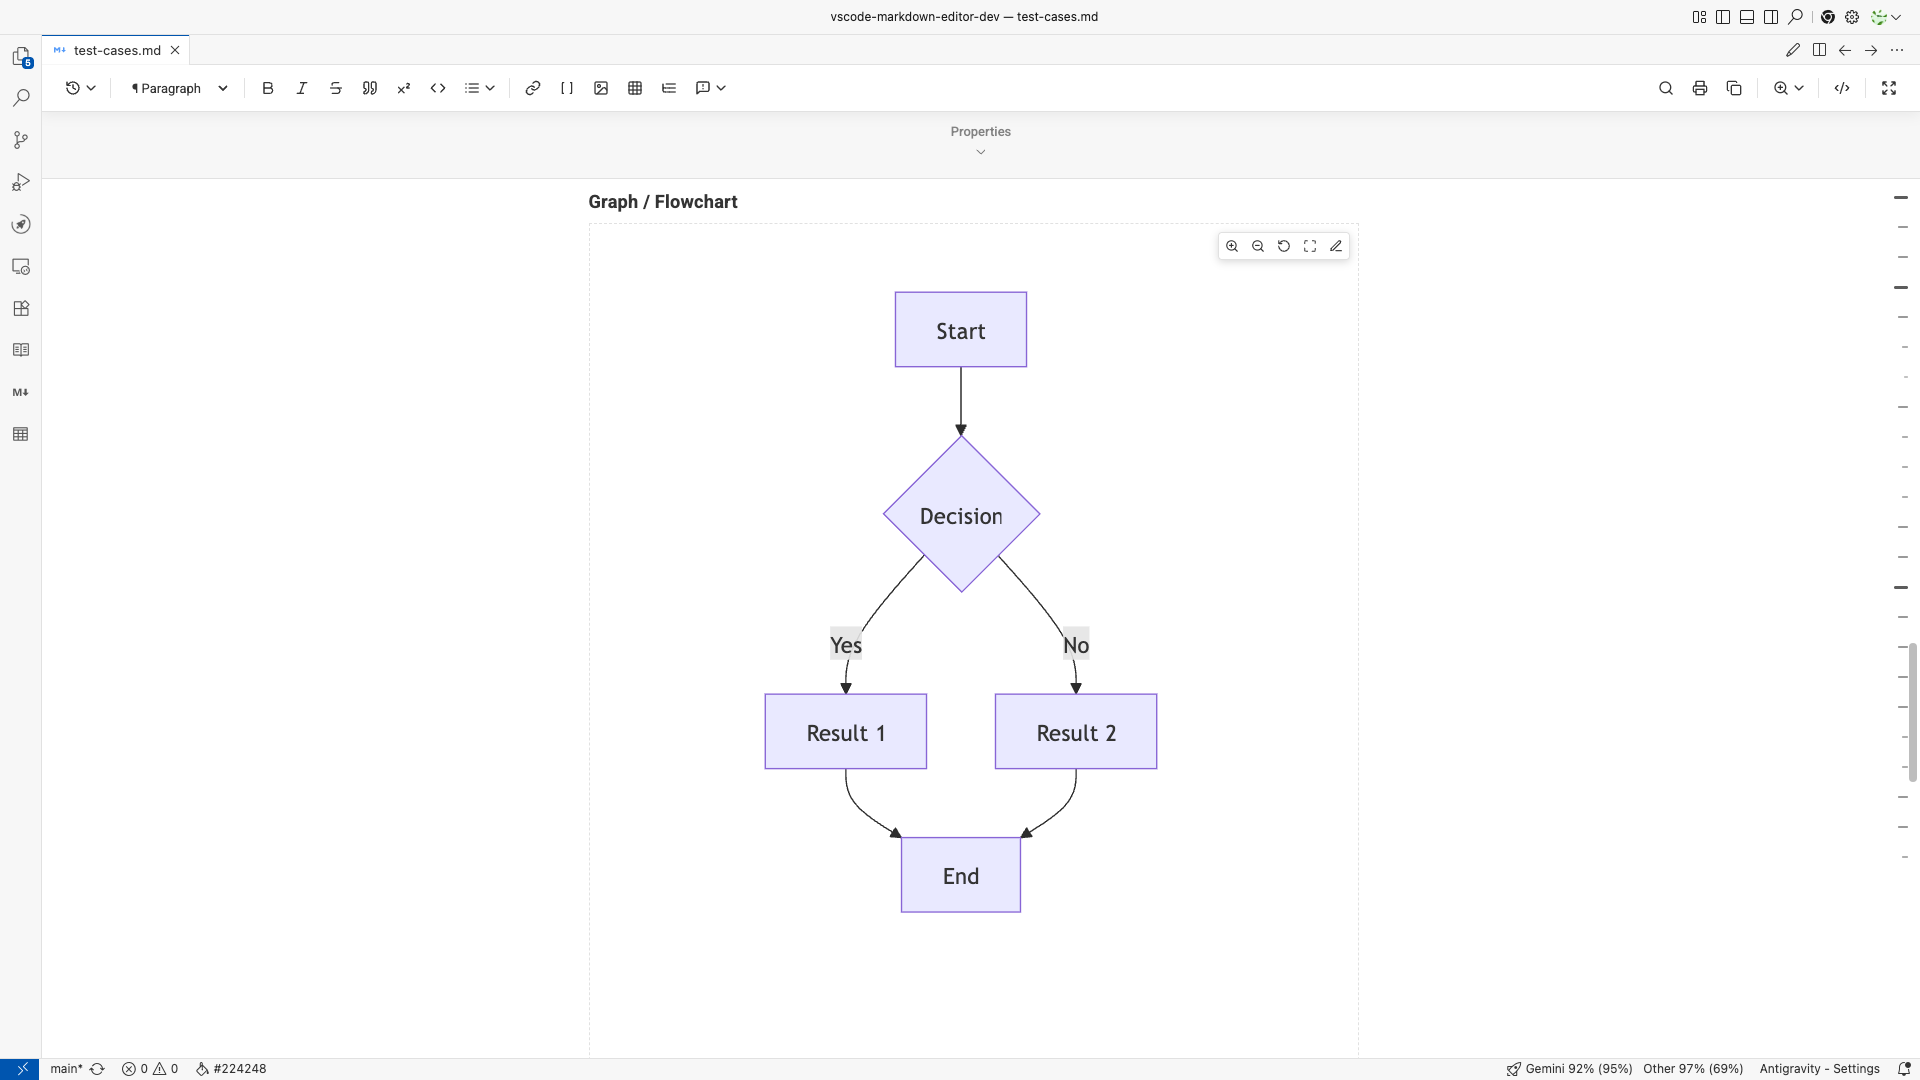This screenshot has height=1080, width=1920.
Task: Open the Search view in activity bar
Action: (21, 98)
